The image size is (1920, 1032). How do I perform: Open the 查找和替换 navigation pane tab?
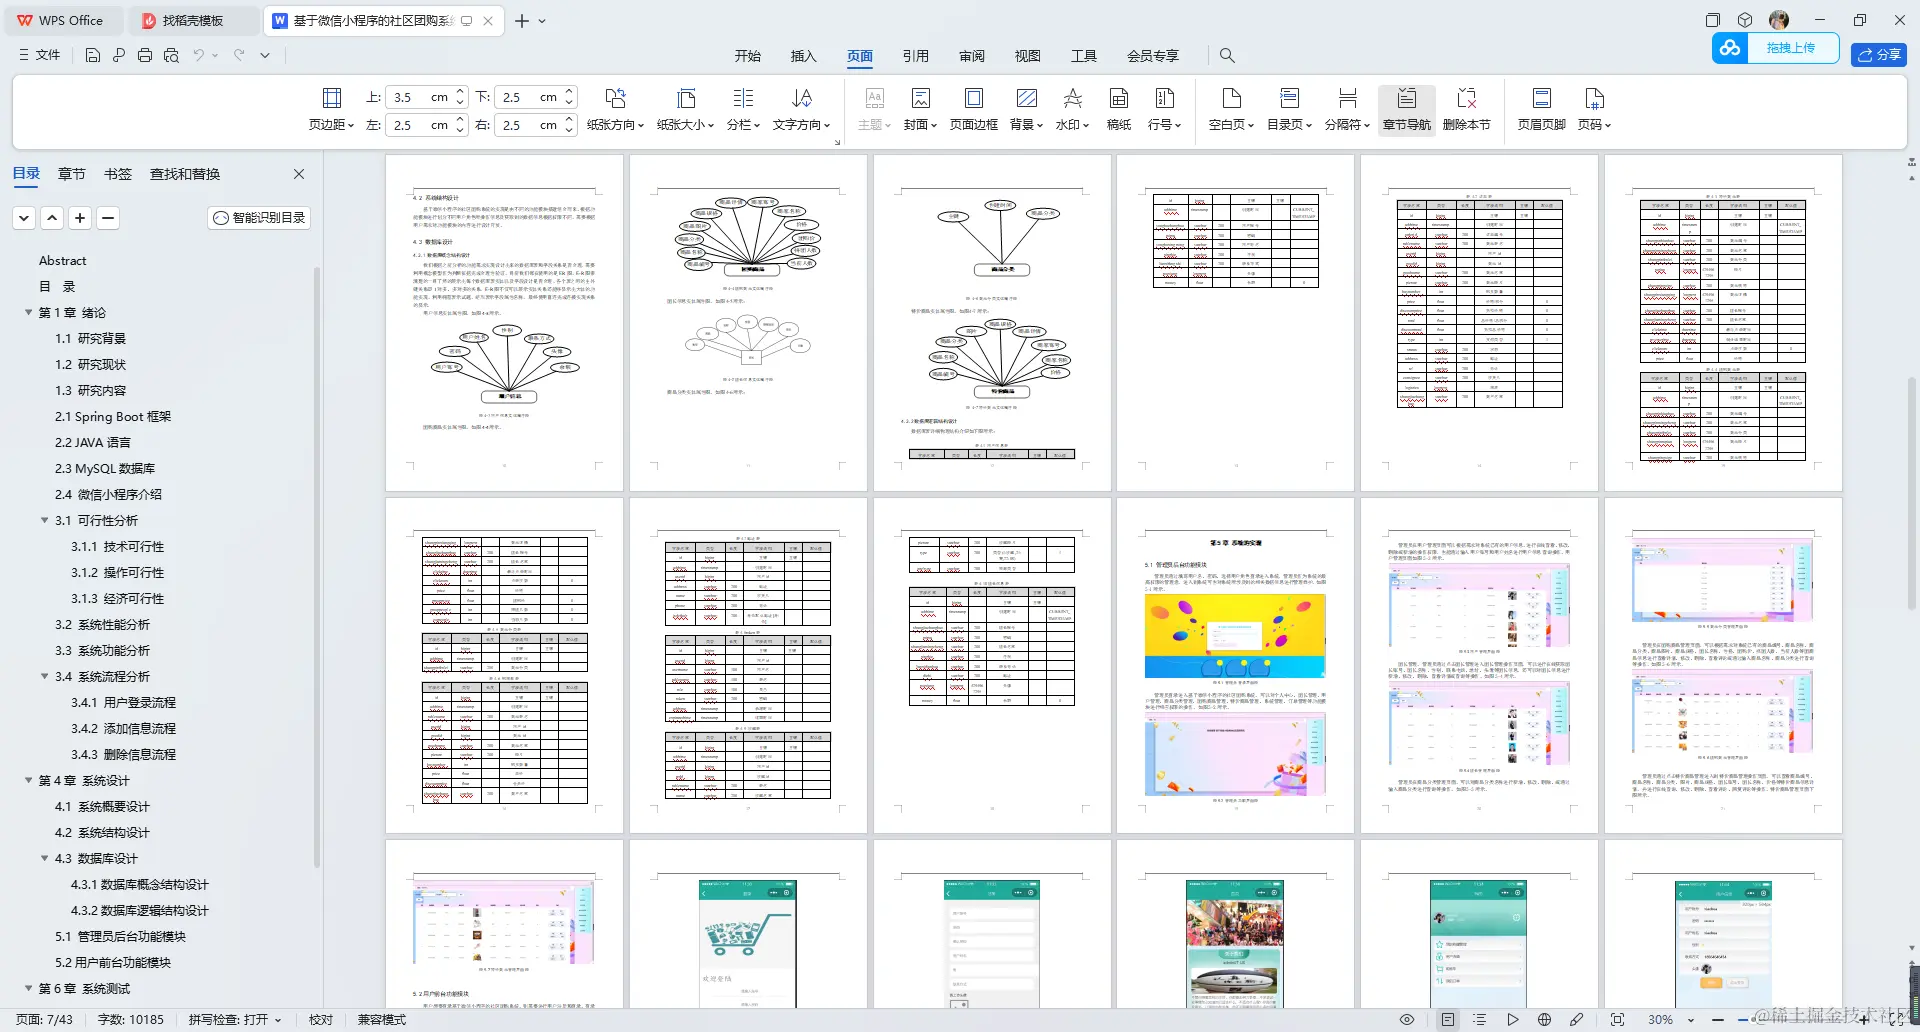click(185, 174)
